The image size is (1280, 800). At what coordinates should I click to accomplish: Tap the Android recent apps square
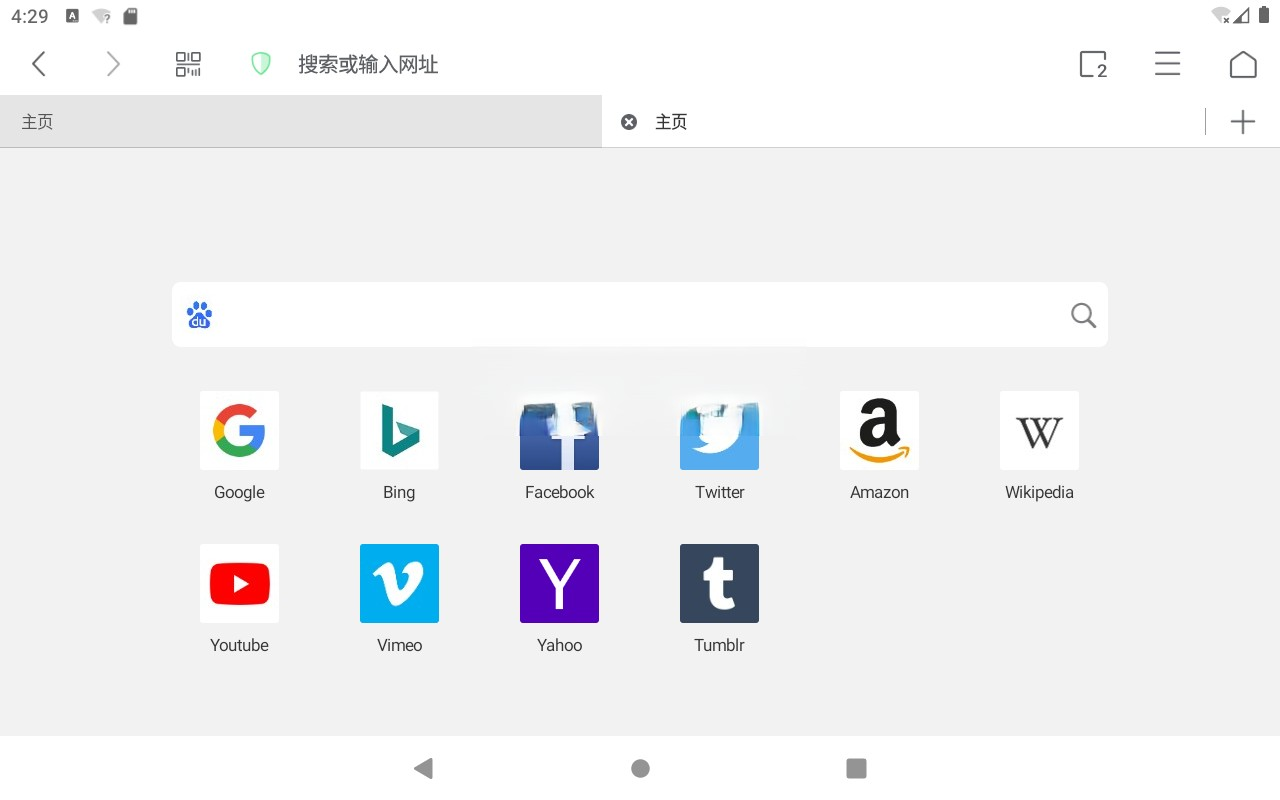point(856,768)
